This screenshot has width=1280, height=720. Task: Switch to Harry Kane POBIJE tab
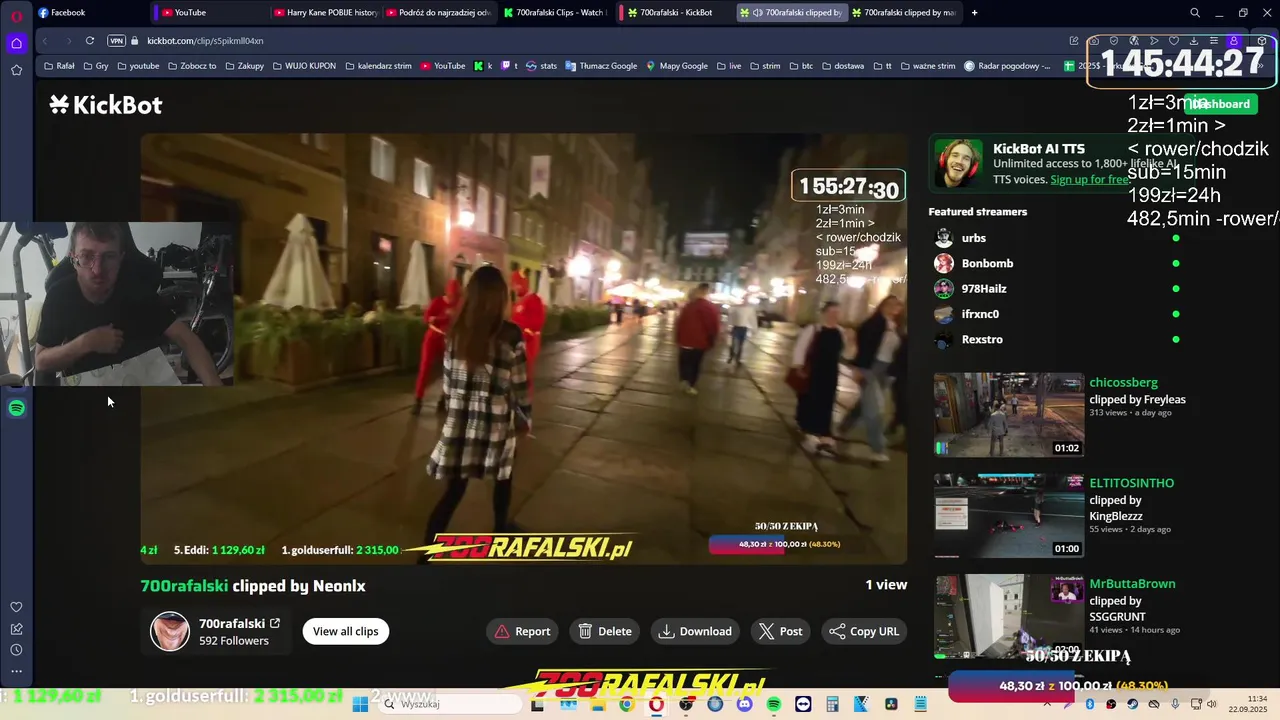[326, 13]
